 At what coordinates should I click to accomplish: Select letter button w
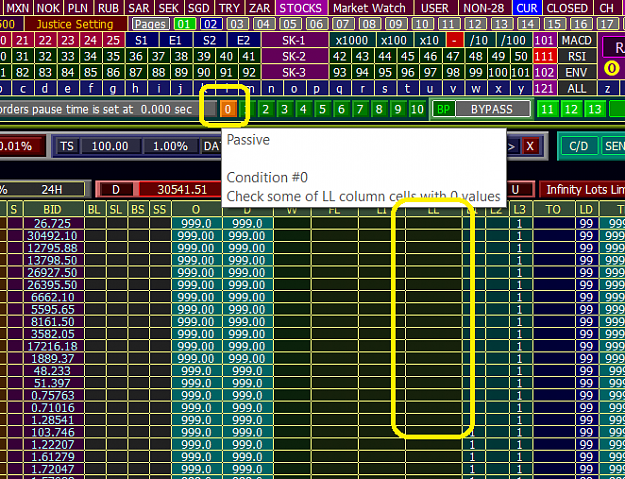[x=476, y=88]
